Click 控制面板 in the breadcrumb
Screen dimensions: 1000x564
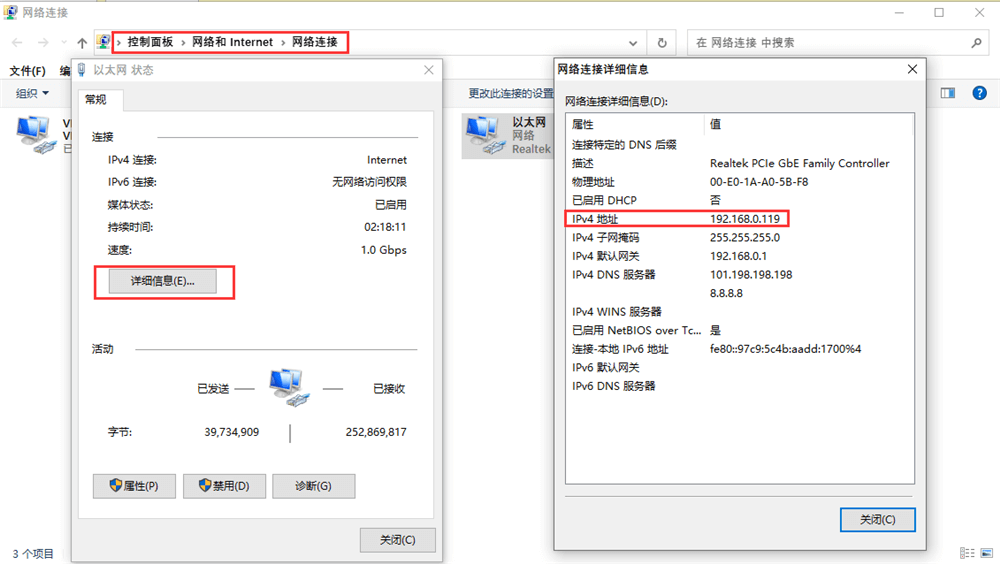coord(151,42)
